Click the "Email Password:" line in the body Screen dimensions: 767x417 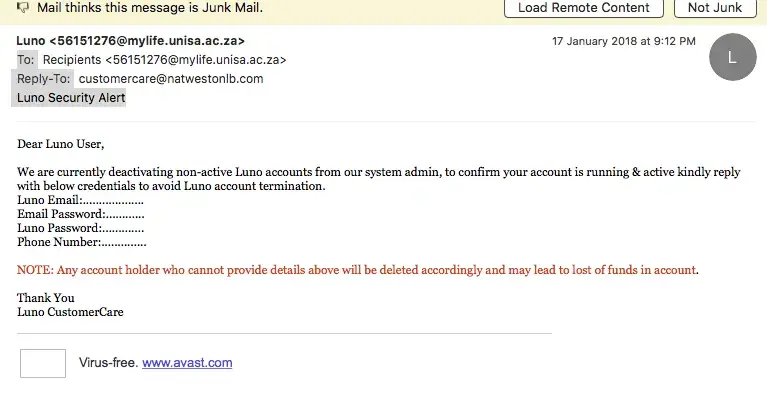(80, 214)
